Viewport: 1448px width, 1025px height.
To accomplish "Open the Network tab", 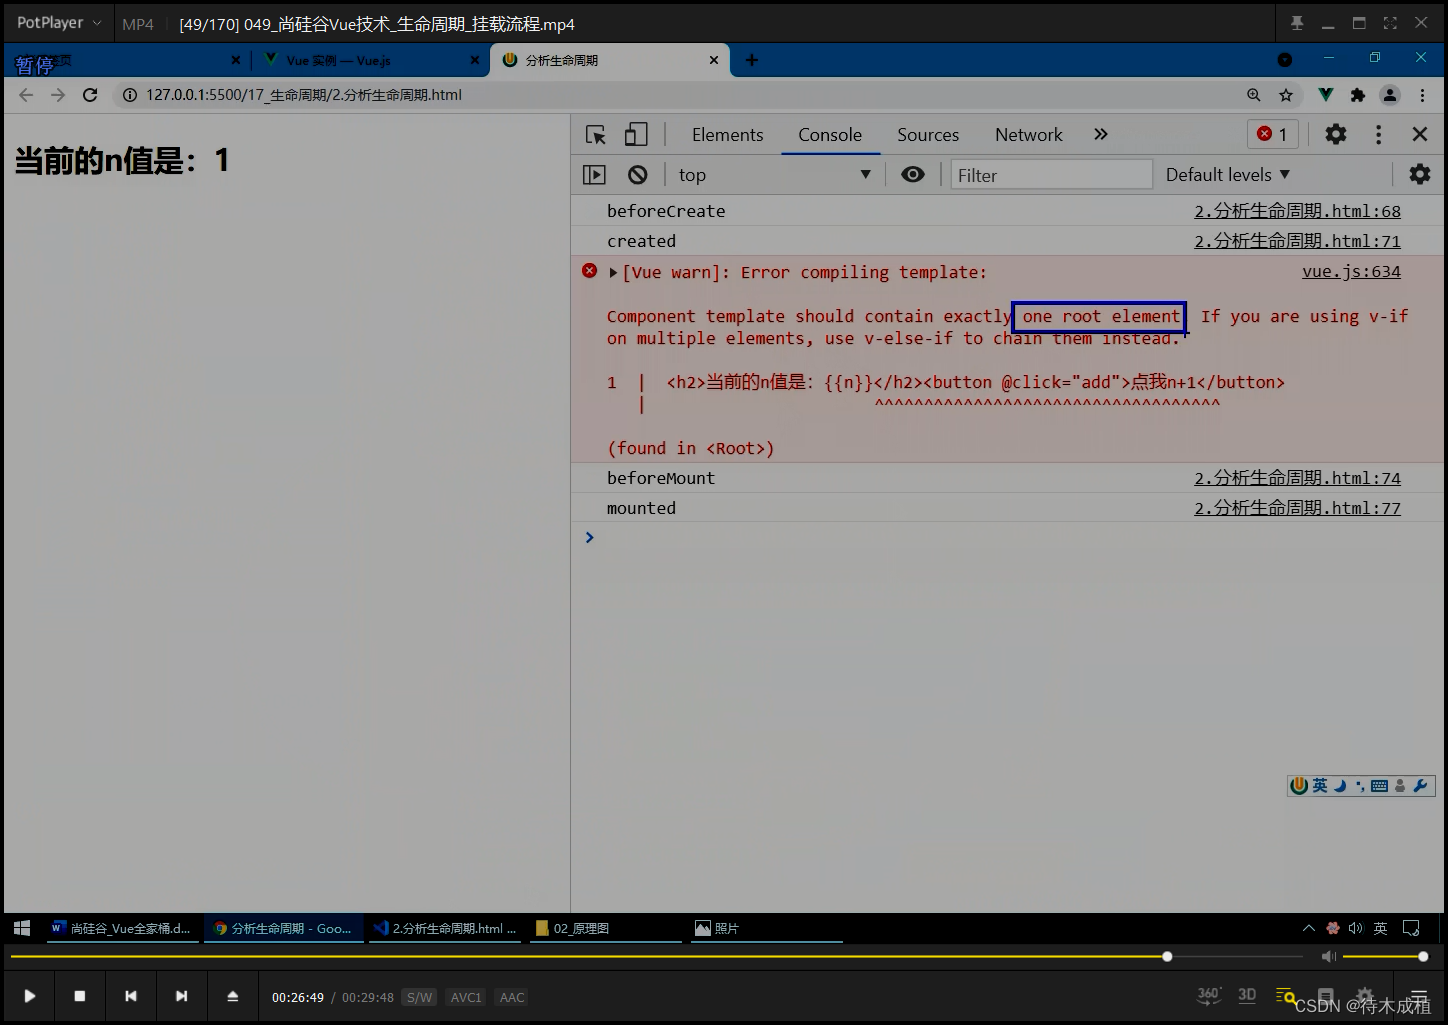I will point(1029,135).
